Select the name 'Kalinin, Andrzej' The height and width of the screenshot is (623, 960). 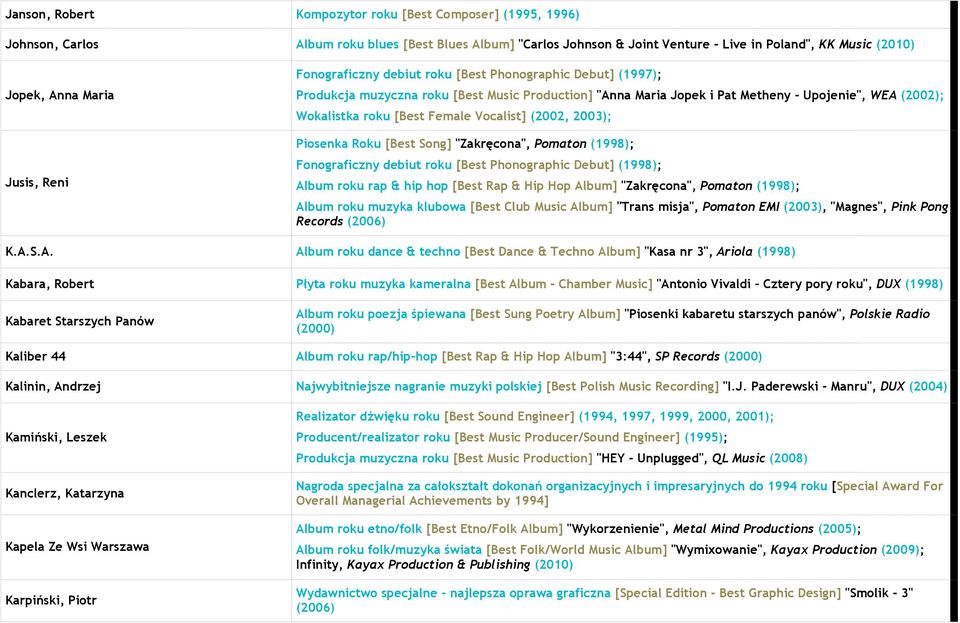53,386
